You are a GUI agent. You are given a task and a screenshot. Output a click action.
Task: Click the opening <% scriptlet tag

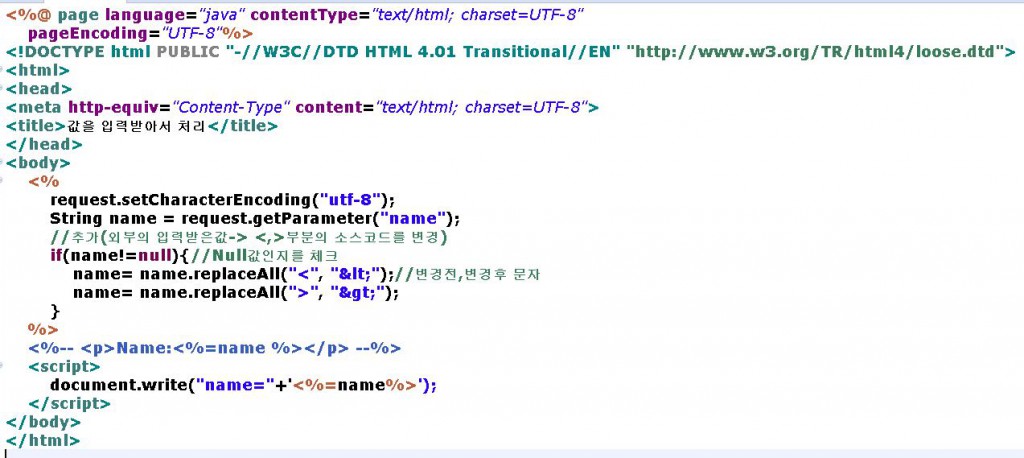tap(44, 181)
